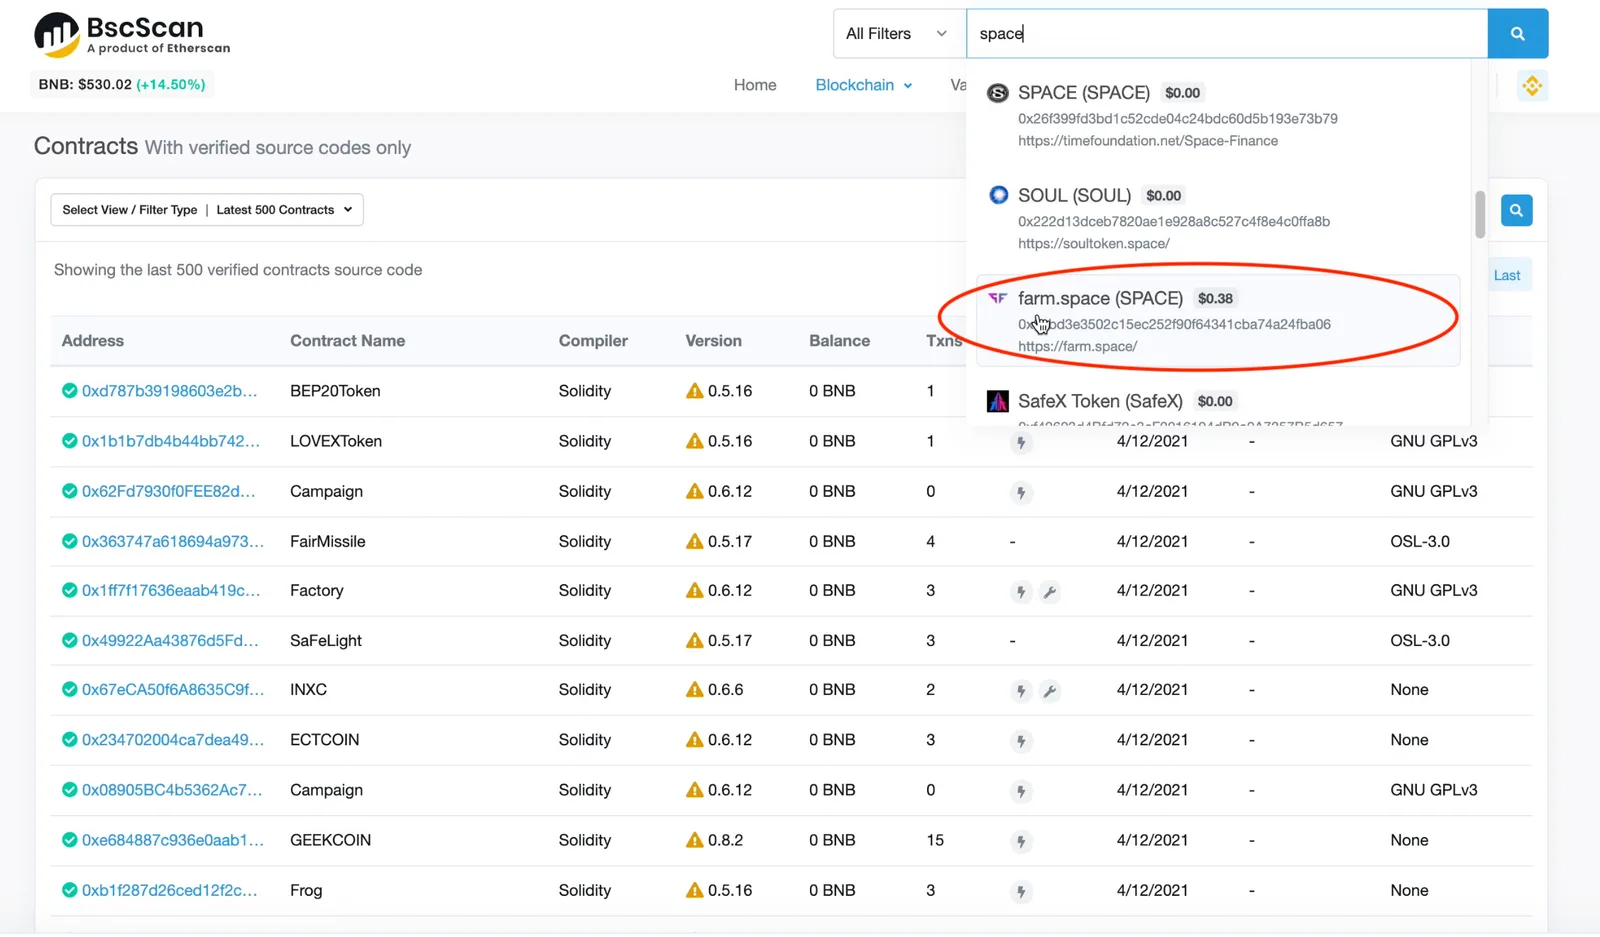
Task: Click the wrench icon in INXC row
Action: 1049,691
